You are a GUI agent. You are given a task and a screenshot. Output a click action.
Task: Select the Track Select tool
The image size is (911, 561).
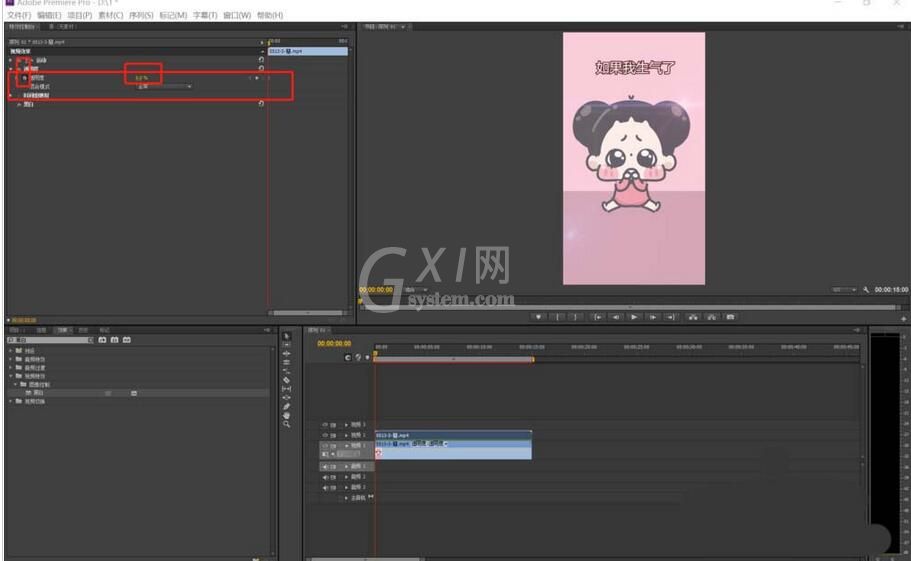(x=286, y=344)
